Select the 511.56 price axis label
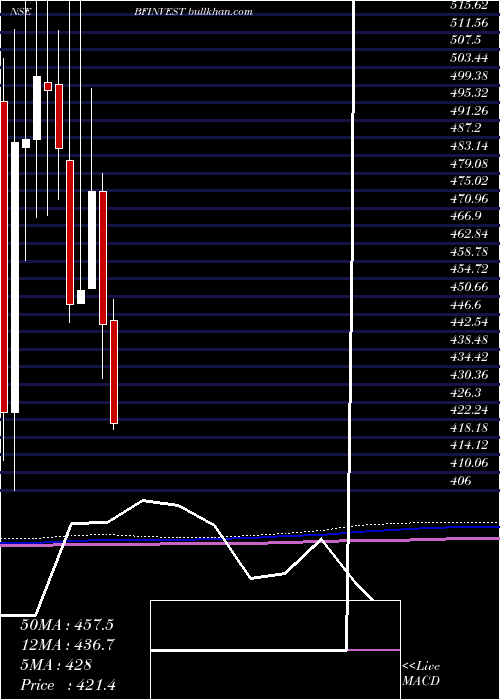This screenshot has height=700, width=500. click(469, 23)
